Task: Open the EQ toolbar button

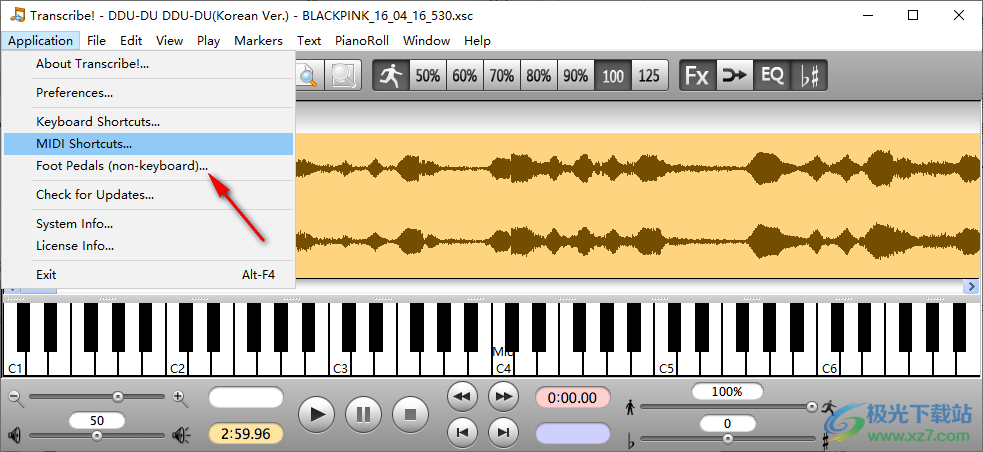Action: point(772,76)
